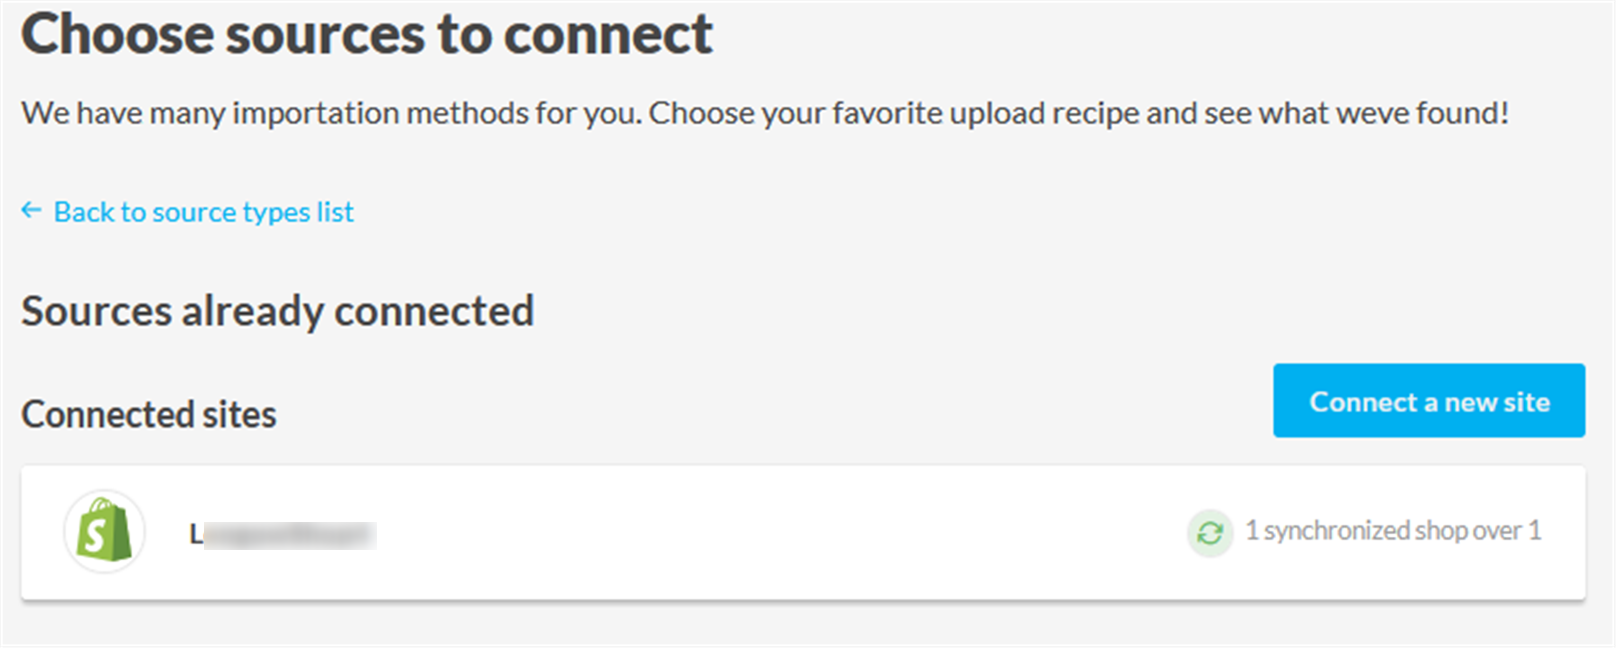Screen dimensions: 1616x648
Task: Click 'We have many importation methods' sentence
Action: point(330,113)
